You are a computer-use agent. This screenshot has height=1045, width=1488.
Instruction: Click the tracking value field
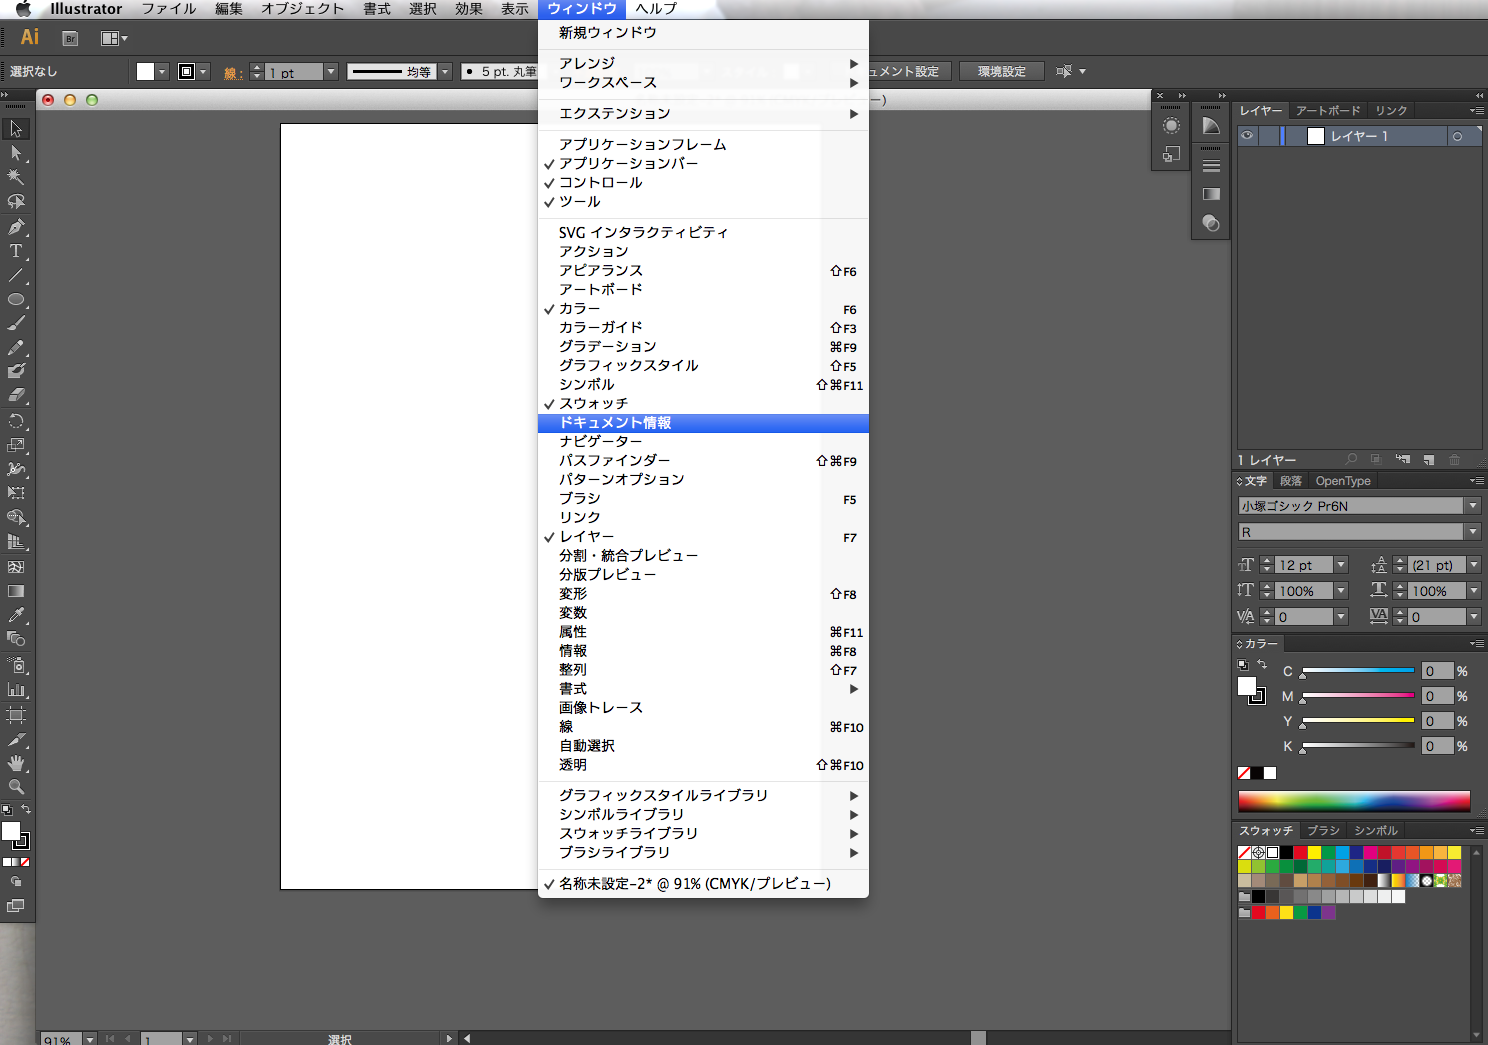(x=1436, y=617)
